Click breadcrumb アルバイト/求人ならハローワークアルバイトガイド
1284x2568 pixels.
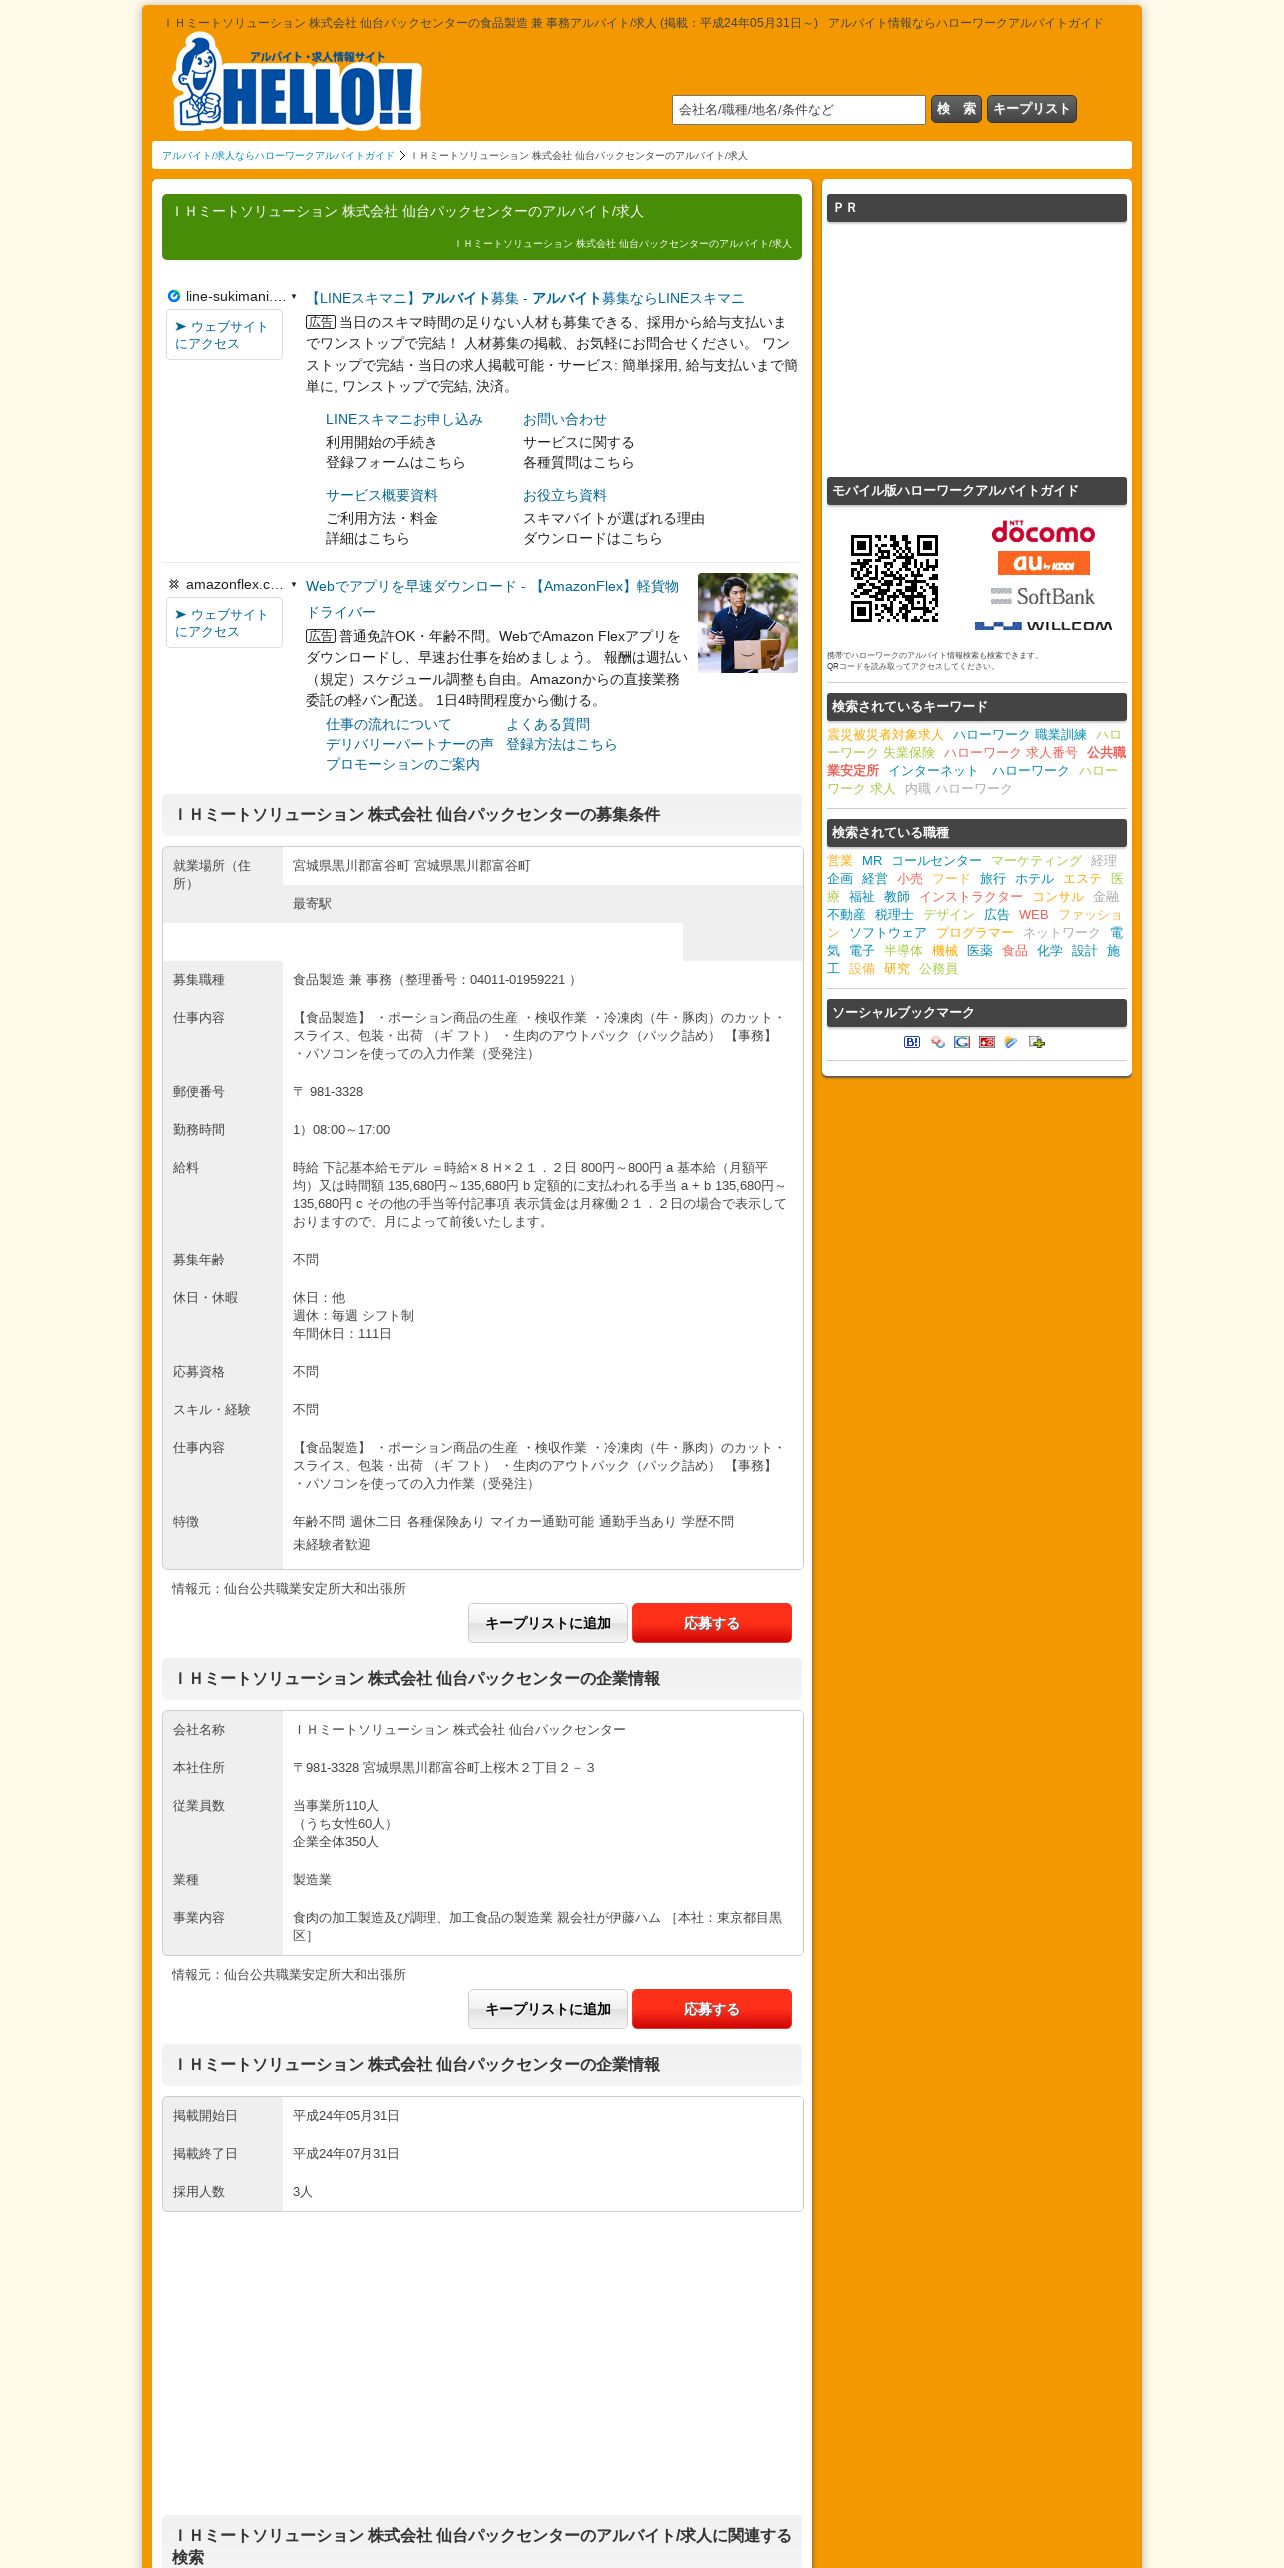click(x=278, y=156)
